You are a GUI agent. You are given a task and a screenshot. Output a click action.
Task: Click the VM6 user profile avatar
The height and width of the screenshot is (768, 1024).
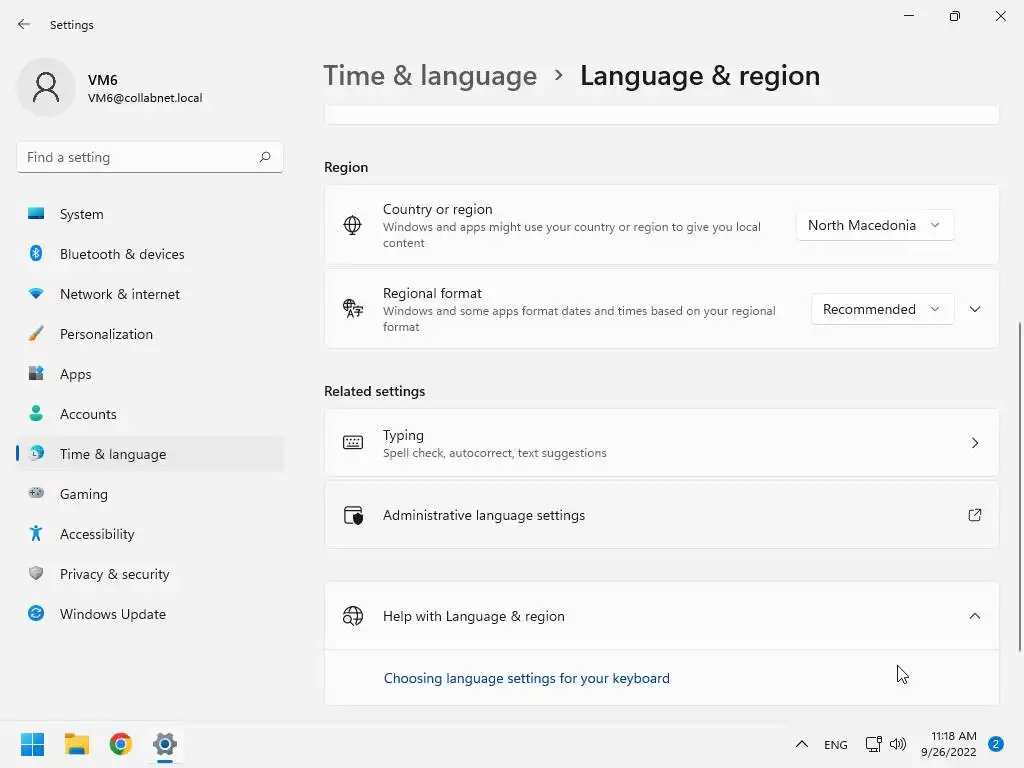46,88
